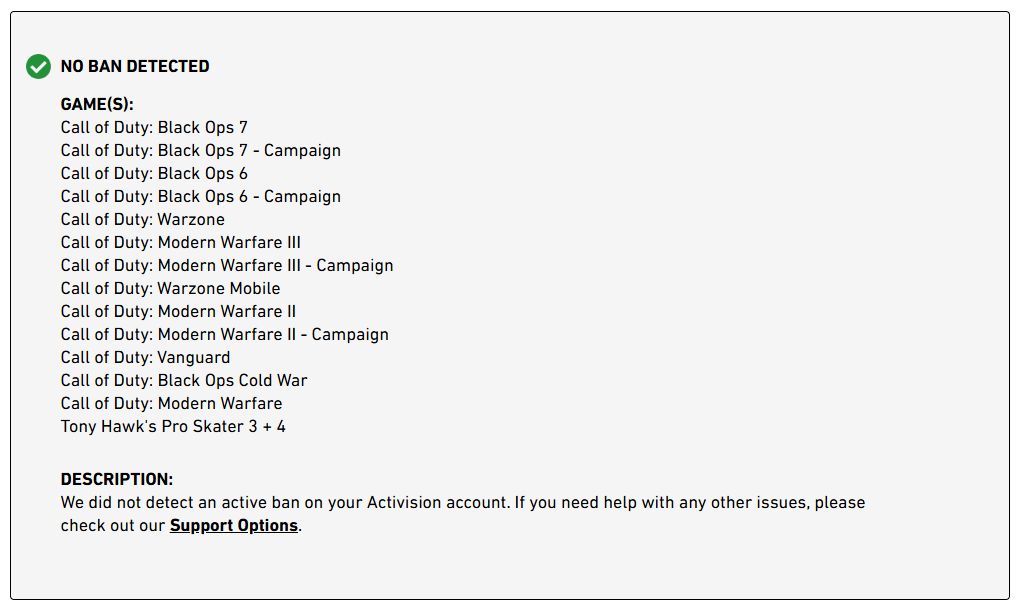Image resolution: width=1023 pixels, height=613 pixels.
Task: Click Modern Warfare III - Campaign line
Action: pyautogui.click(x=227, y=266)
